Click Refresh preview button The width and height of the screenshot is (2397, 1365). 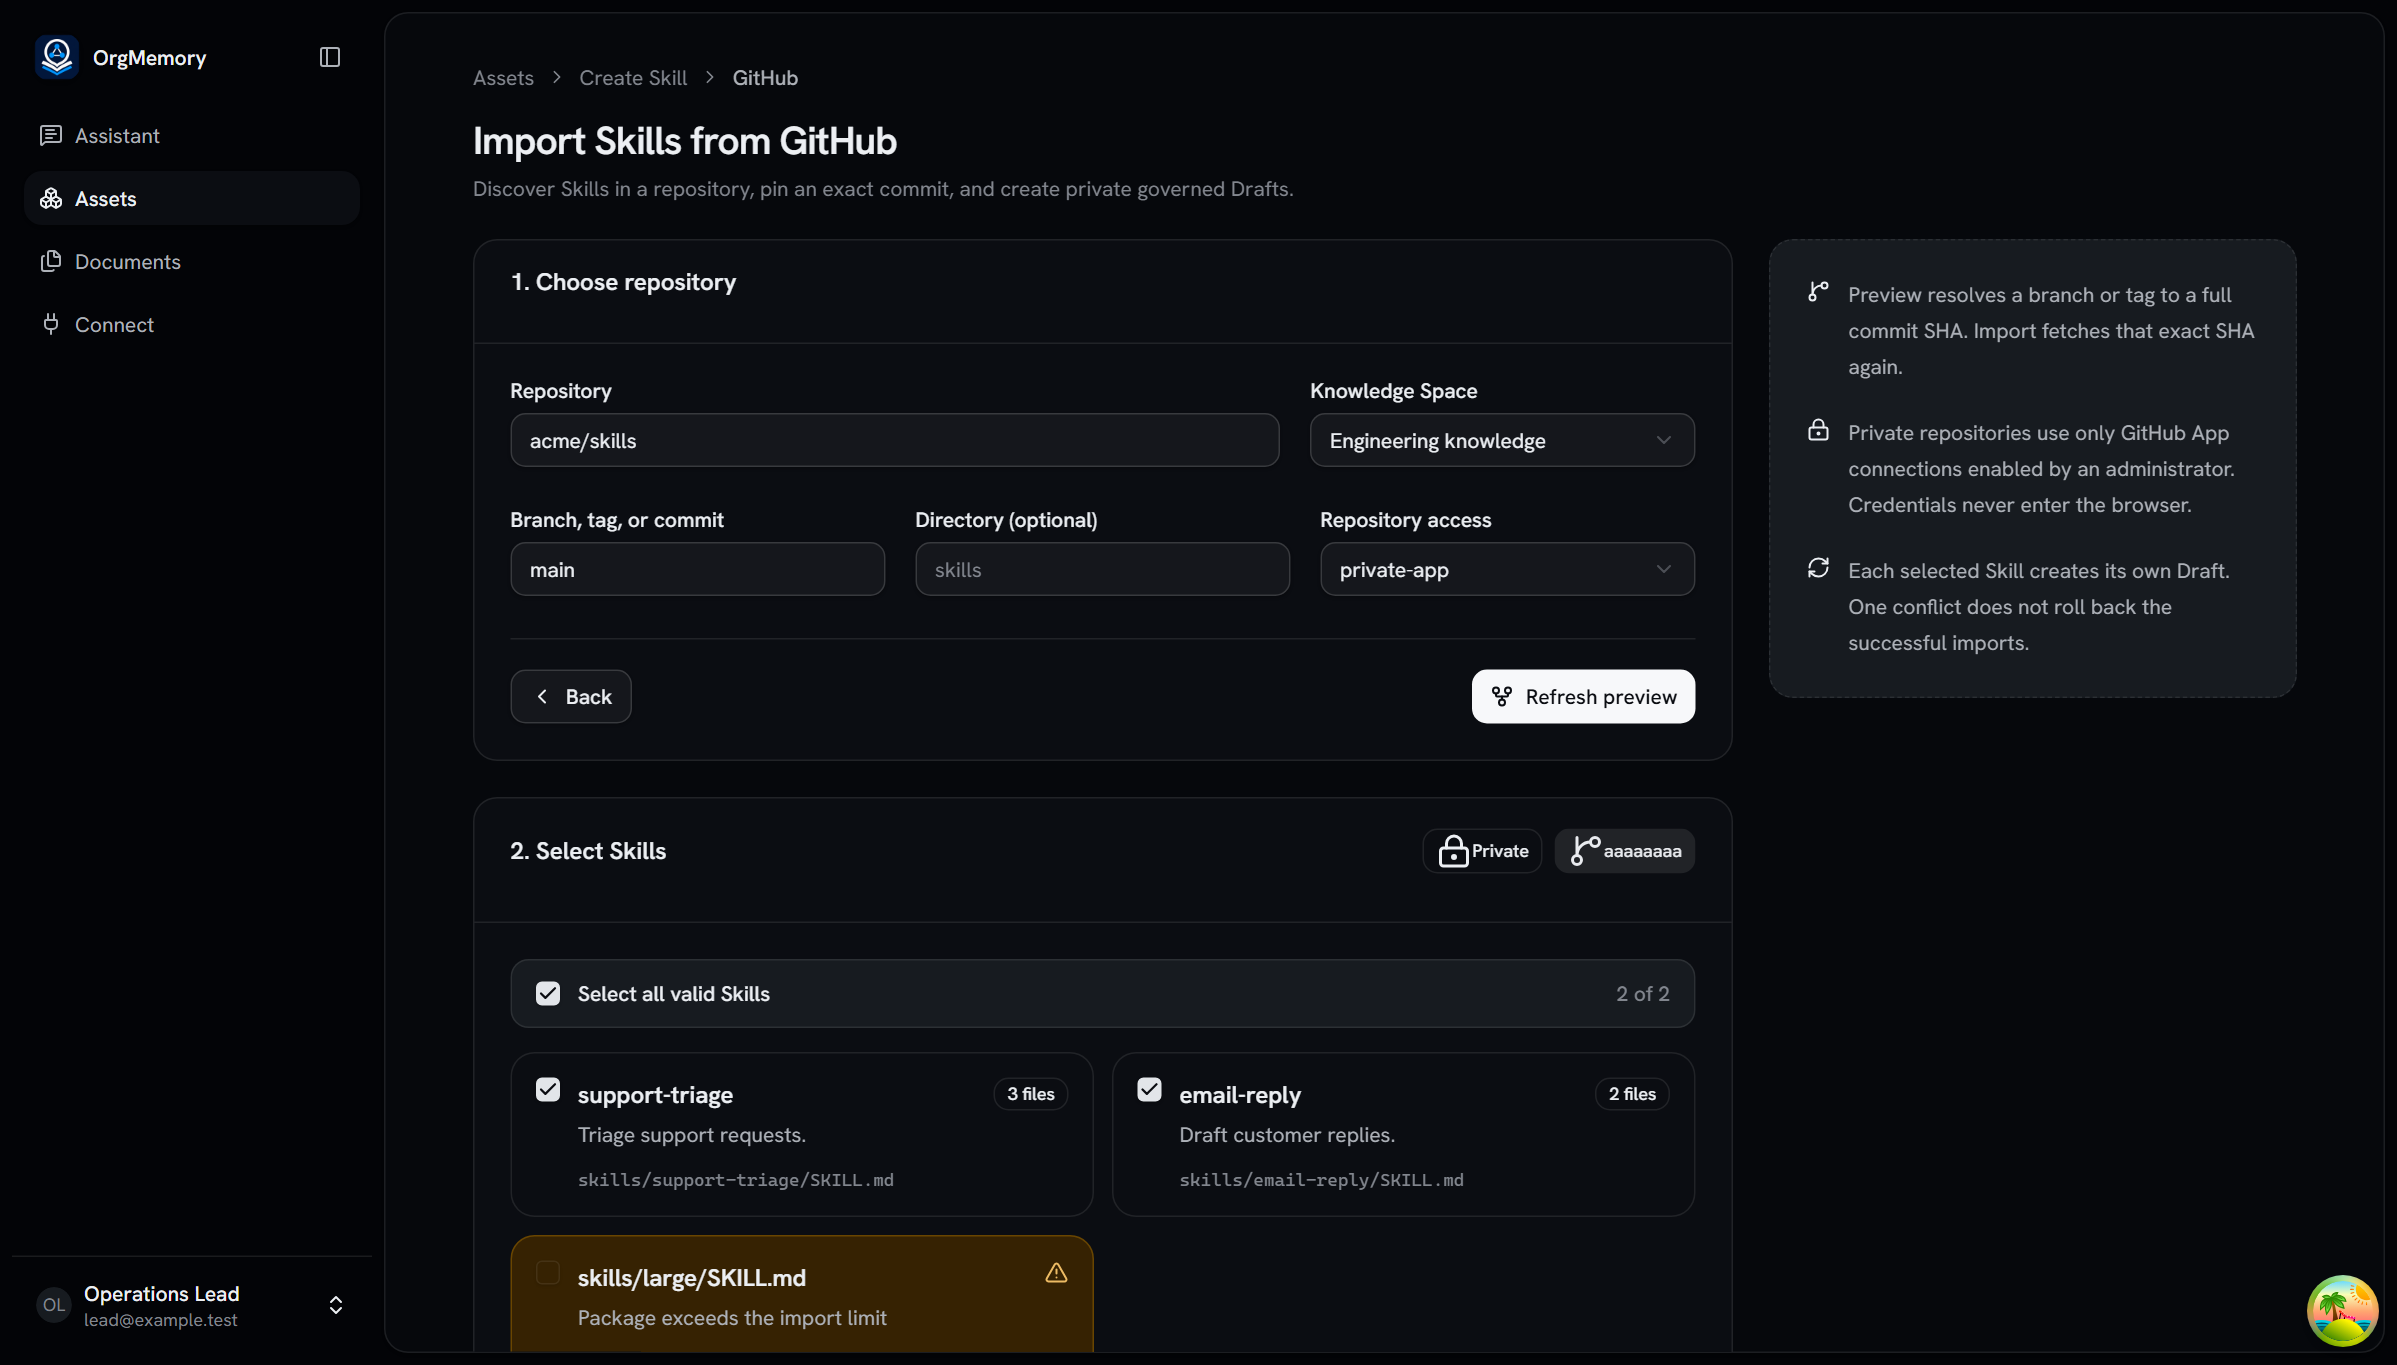[1583, 696]
